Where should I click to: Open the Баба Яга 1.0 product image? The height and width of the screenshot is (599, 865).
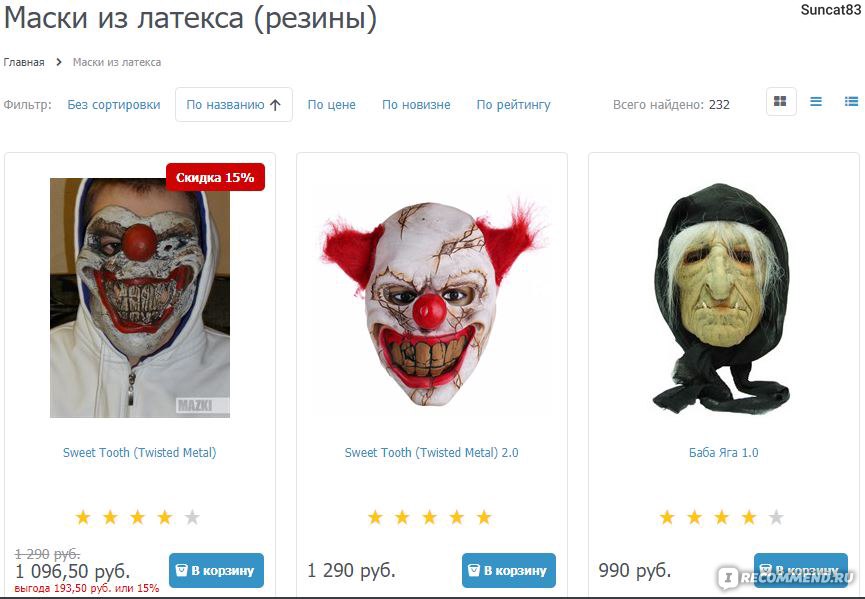[723, 298]
